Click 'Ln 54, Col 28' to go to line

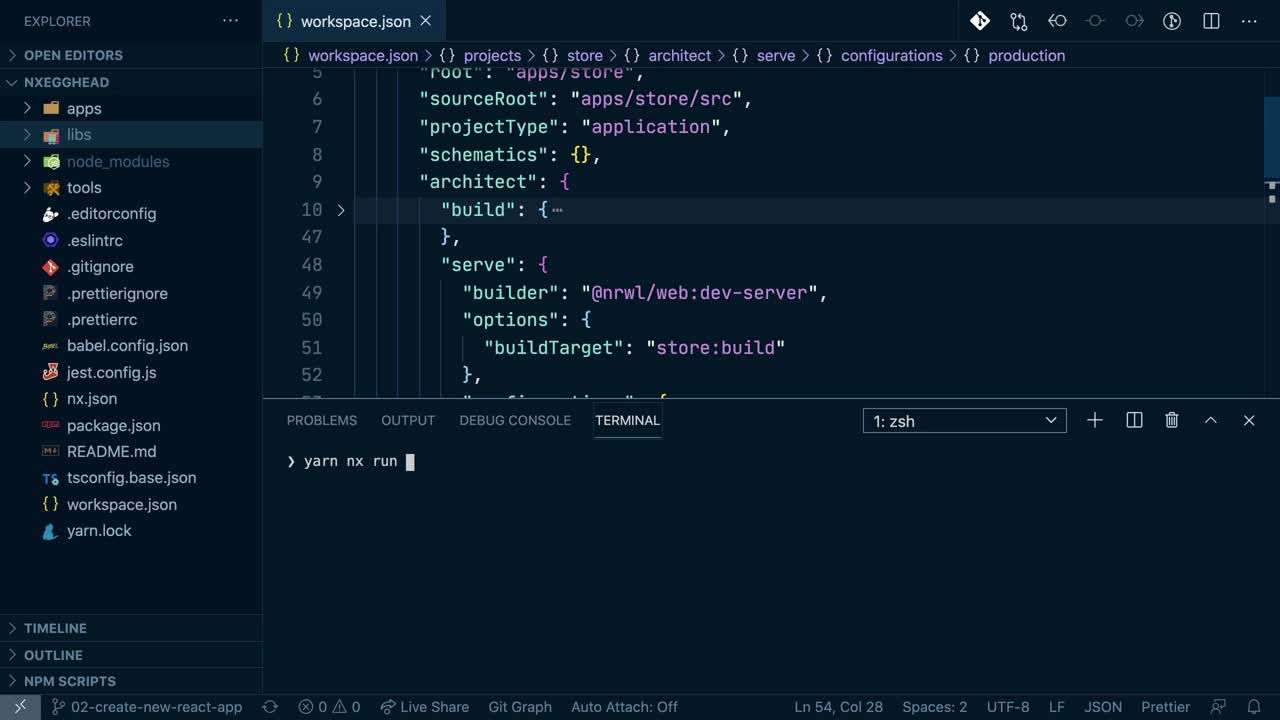838,707
